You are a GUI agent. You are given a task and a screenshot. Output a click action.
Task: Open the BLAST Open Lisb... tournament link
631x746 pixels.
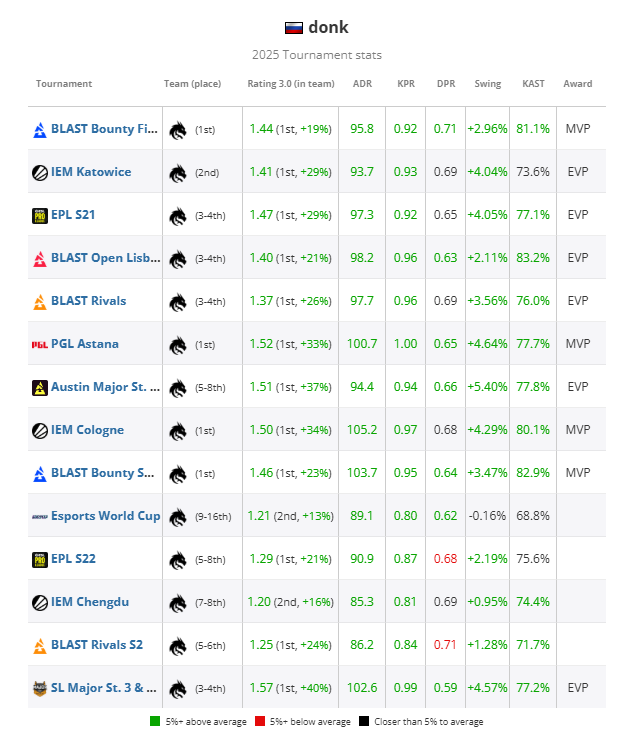[x=105, y=258]
